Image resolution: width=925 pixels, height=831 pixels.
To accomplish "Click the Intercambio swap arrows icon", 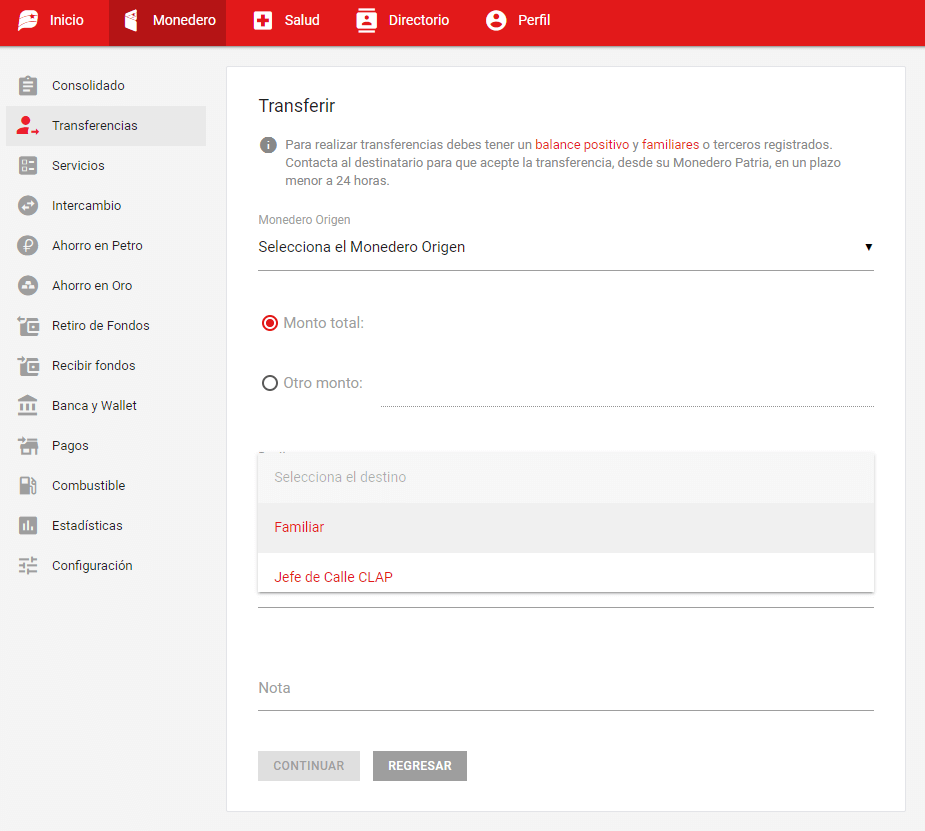I will point(28,206).
